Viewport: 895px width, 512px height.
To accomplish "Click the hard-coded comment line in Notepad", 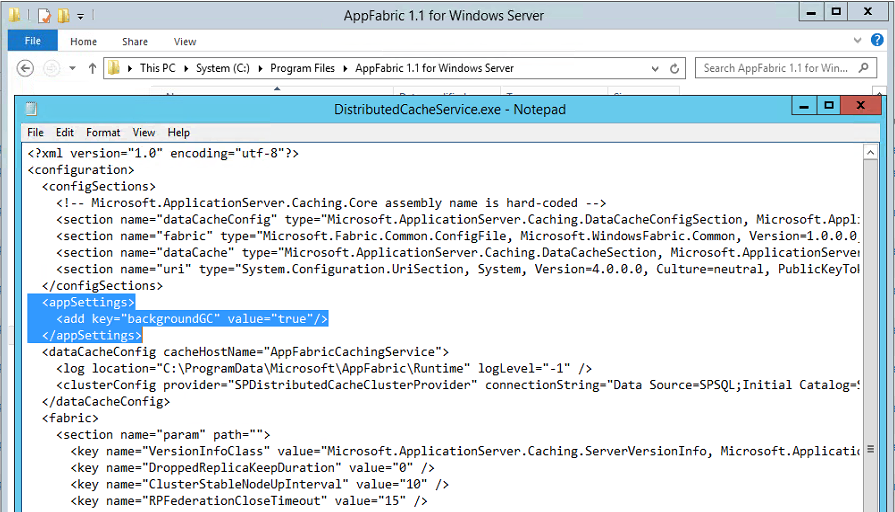I will point(331,203).
